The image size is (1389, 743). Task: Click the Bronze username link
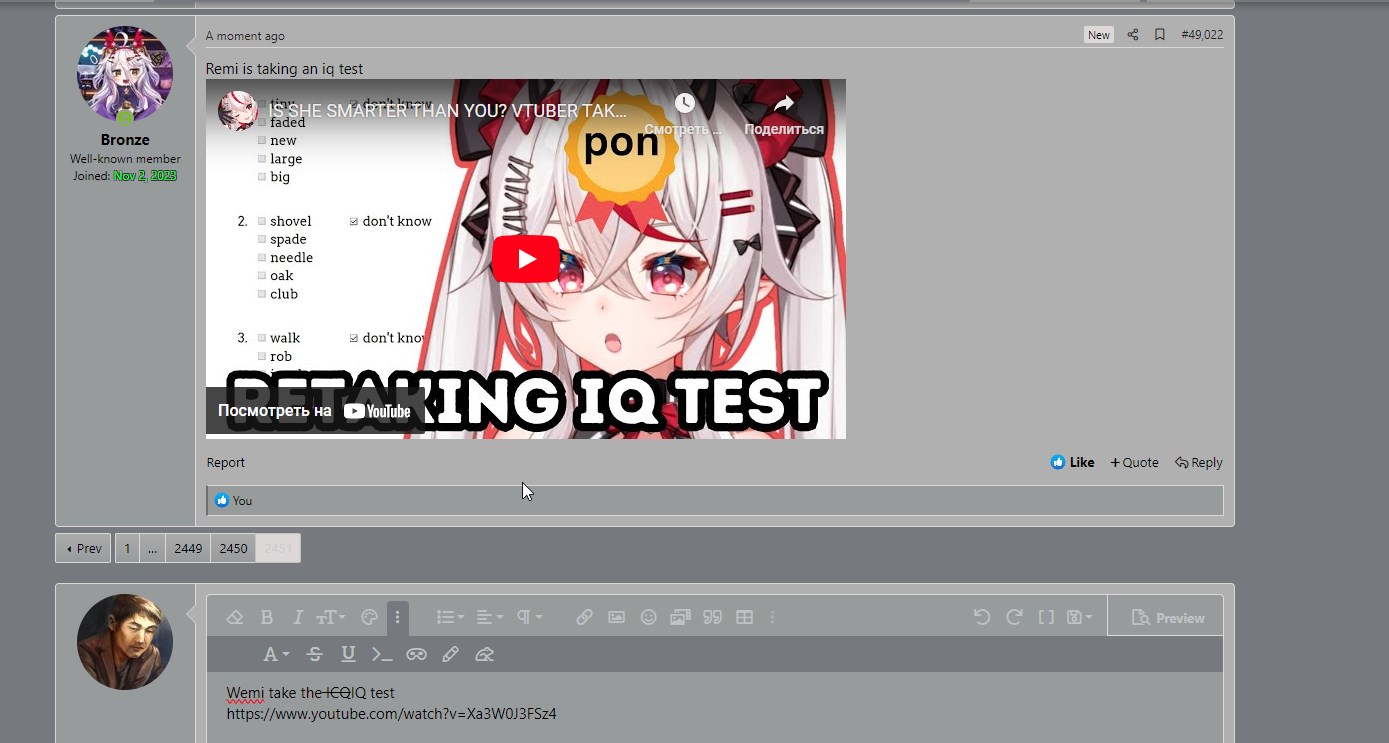125,140
